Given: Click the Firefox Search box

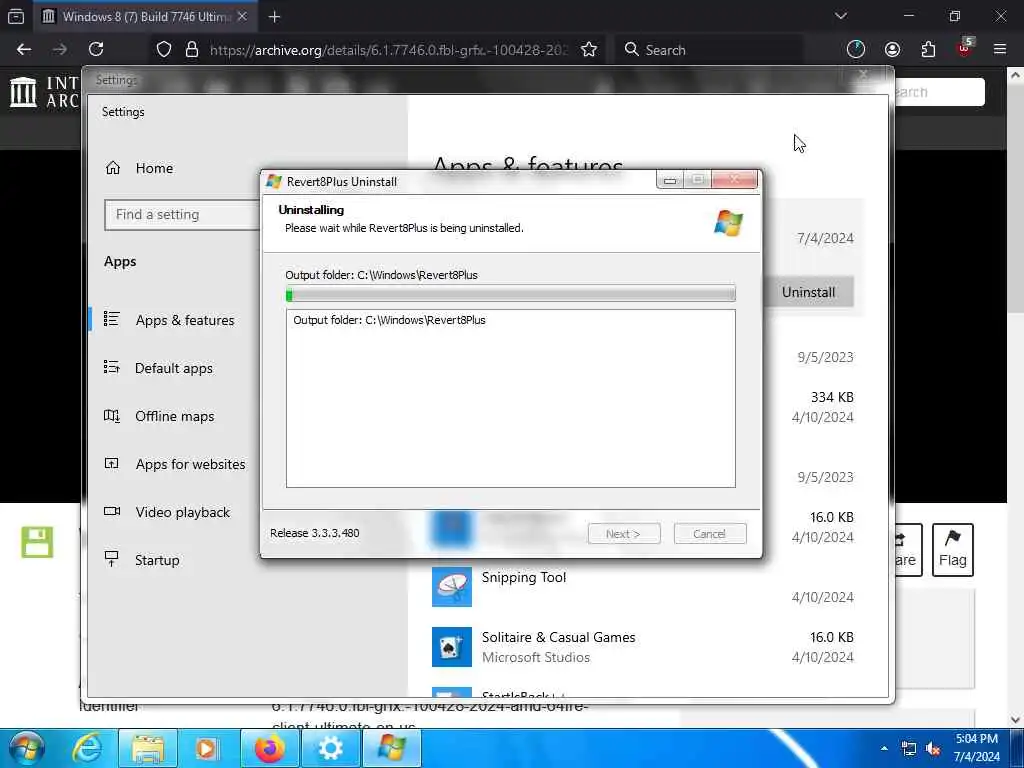Looking at the screenshot, I should (710, 50).
